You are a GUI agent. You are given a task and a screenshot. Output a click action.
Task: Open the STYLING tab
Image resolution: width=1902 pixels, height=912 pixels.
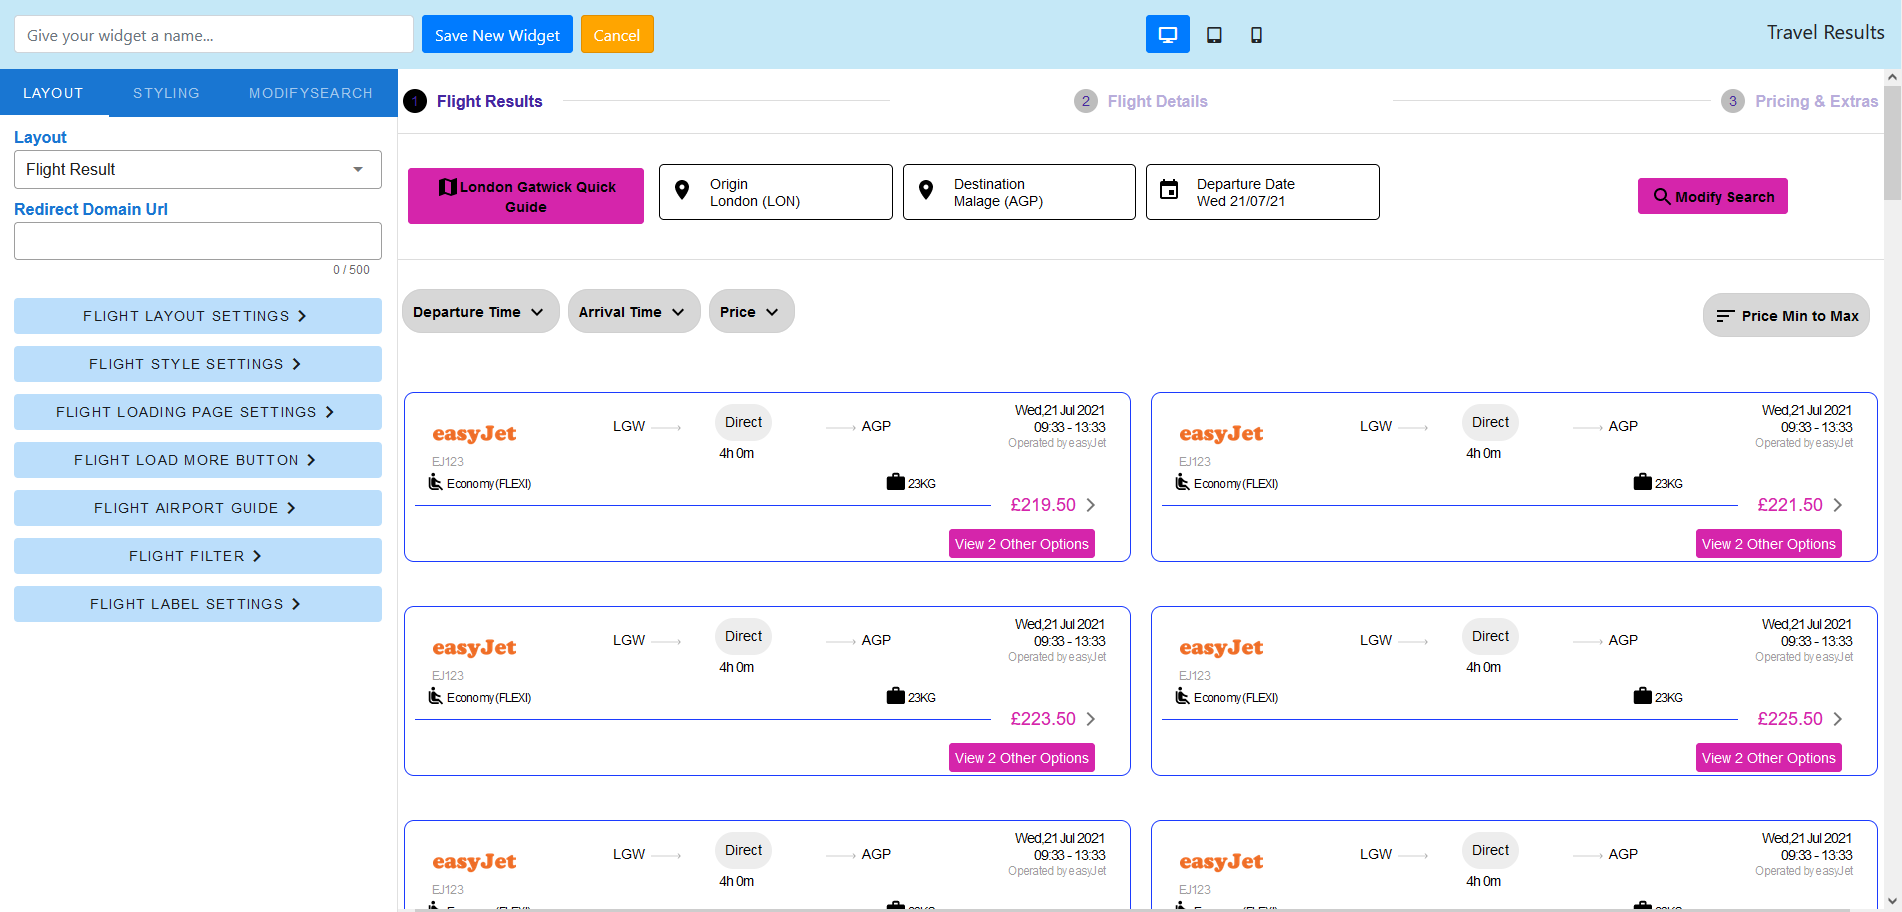click(166, 93)
